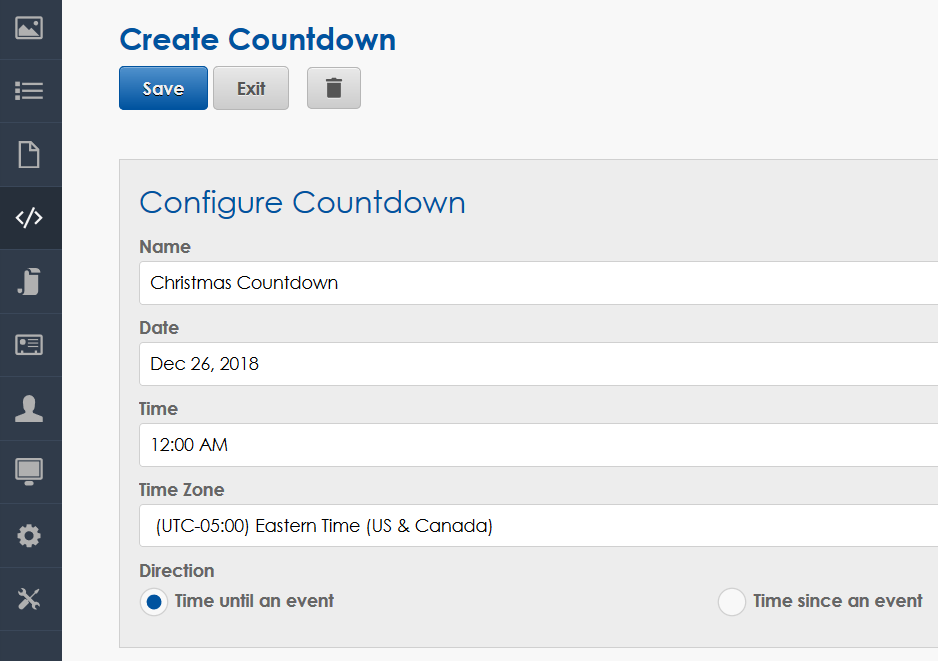Open the Templates card icon in sidebar
Screen dimensions: 938x661
click(x=30, y=344)
